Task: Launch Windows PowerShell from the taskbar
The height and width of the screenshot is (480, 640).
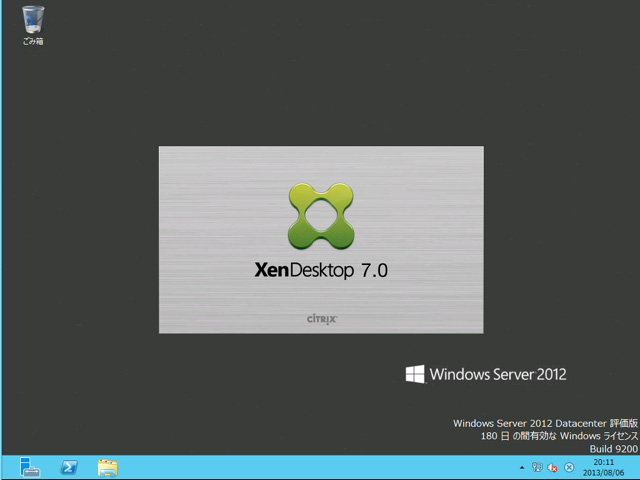Action: click(x=69, y=467)
